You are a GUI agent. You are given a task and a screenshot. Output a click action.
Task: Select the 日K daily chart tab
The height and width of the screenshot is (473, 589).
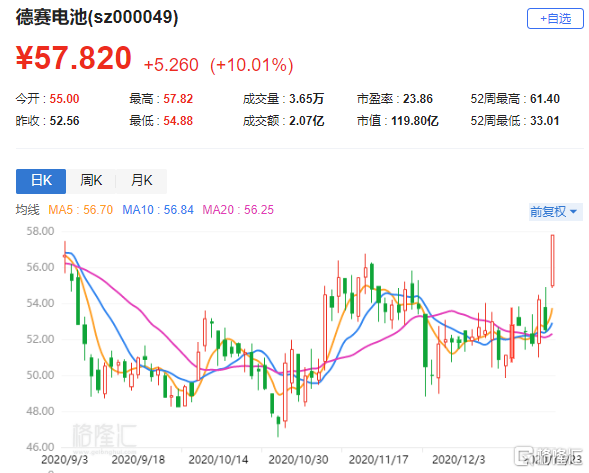[41, 181]
